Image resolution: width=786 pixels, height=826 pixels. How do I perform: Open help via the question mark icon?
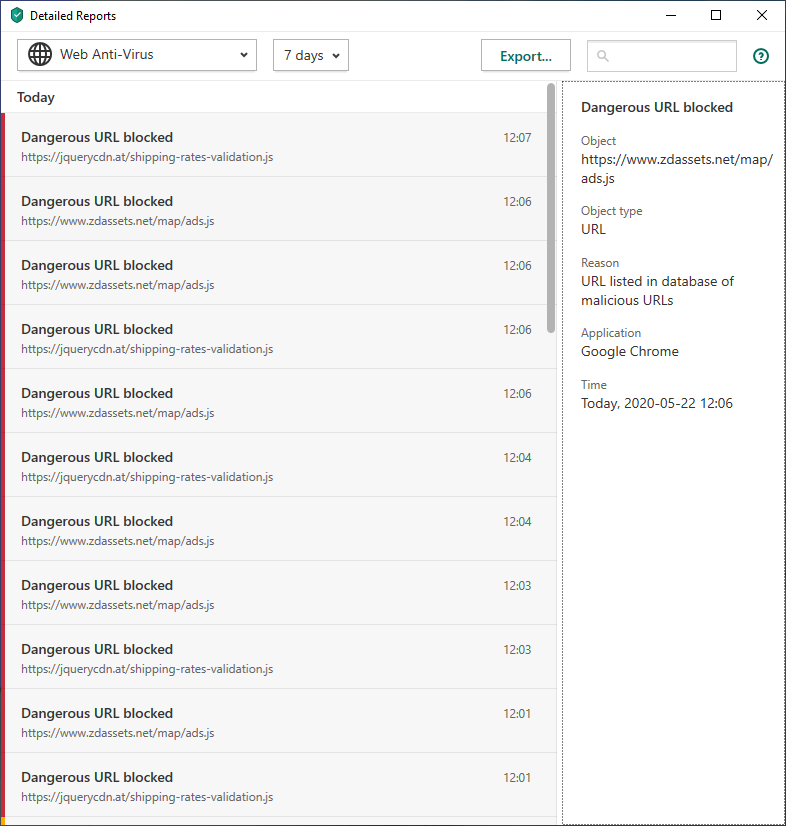[761, 56]
